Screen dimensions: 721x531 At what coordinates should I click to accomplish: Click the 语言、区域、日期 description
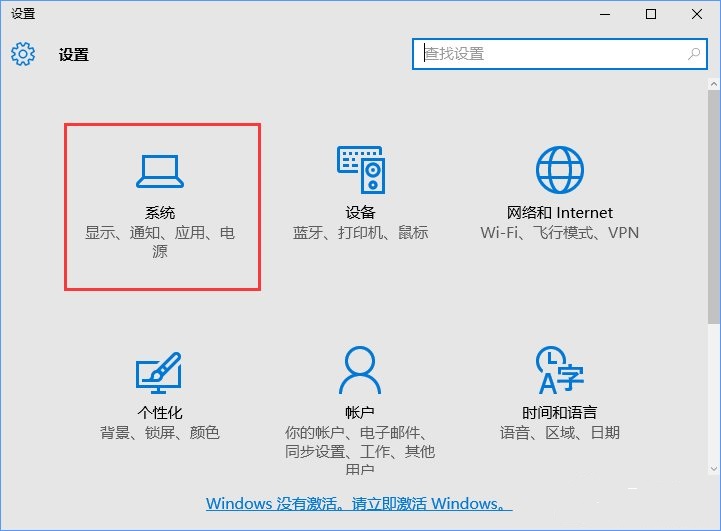(x=560, y=432)
